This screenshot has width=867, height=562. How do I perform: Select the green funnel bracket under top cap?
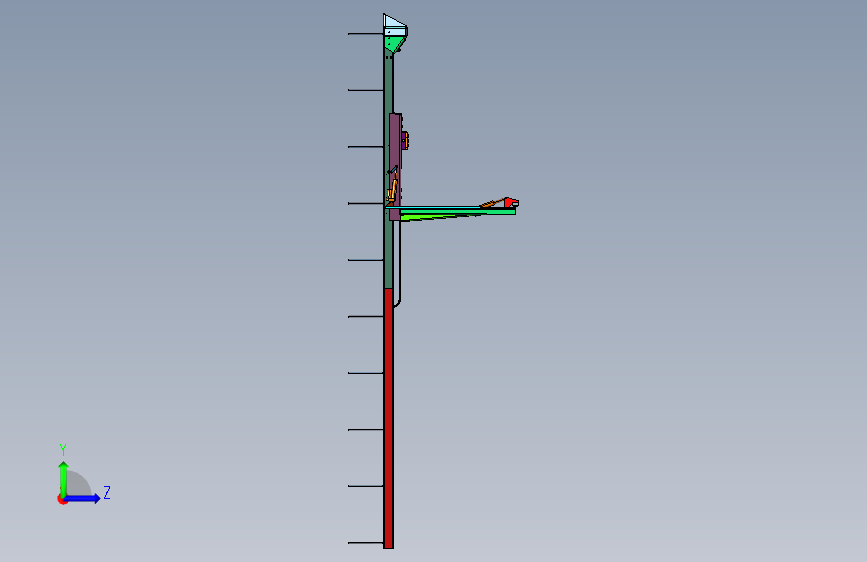click(394, 44)
